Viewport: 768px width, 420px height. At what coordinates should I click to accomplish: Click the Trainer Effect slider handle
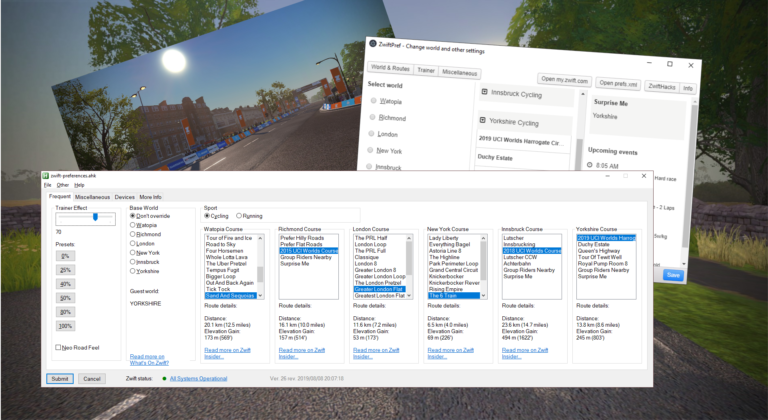click(x=96, y=217)
